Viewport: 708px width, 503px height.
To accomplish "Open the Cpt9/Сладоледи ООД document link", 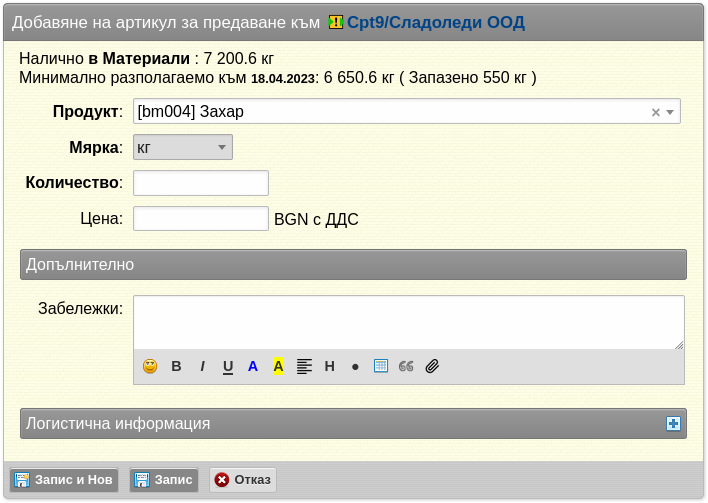I will (435, 22).
